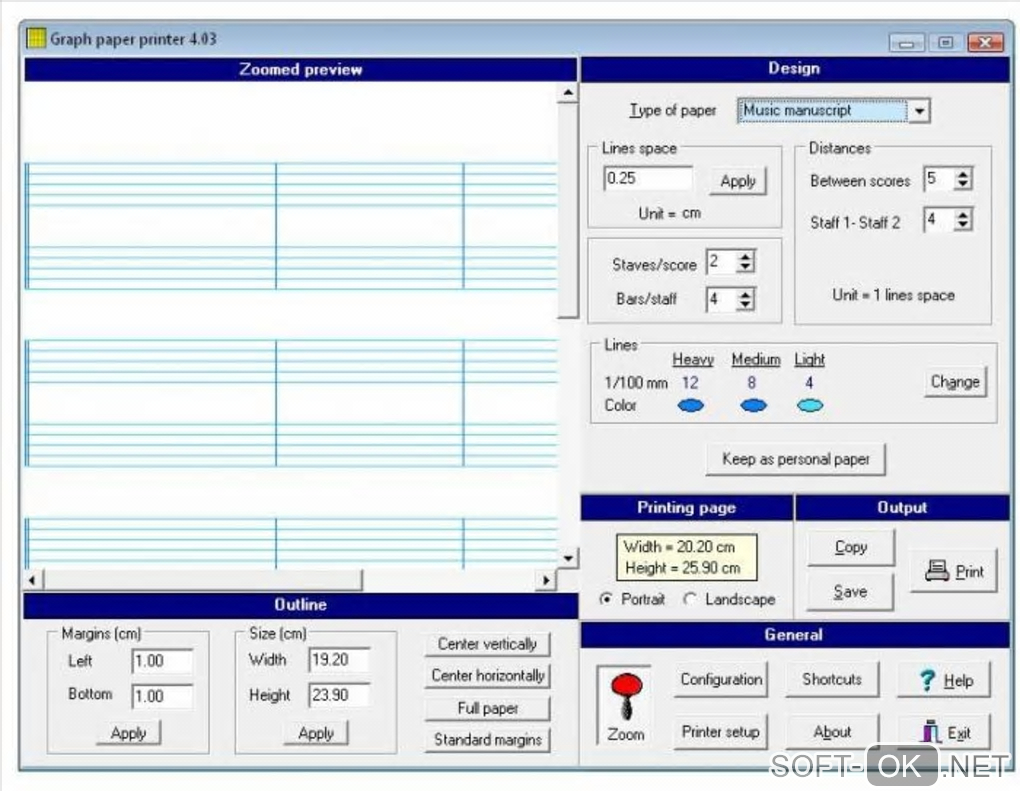Increase the Staves/score spinner value

coord(745,257)
